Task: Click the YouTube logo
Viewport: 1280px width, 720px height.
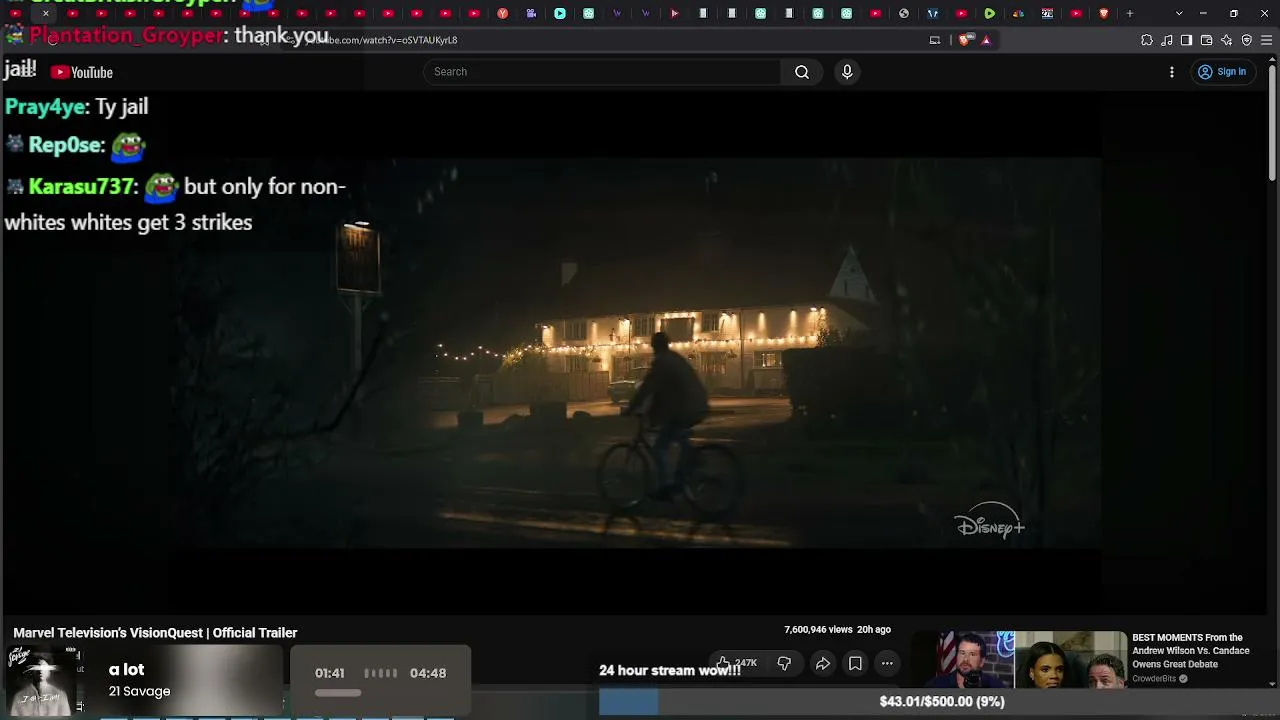Action: tap(82, 72)
